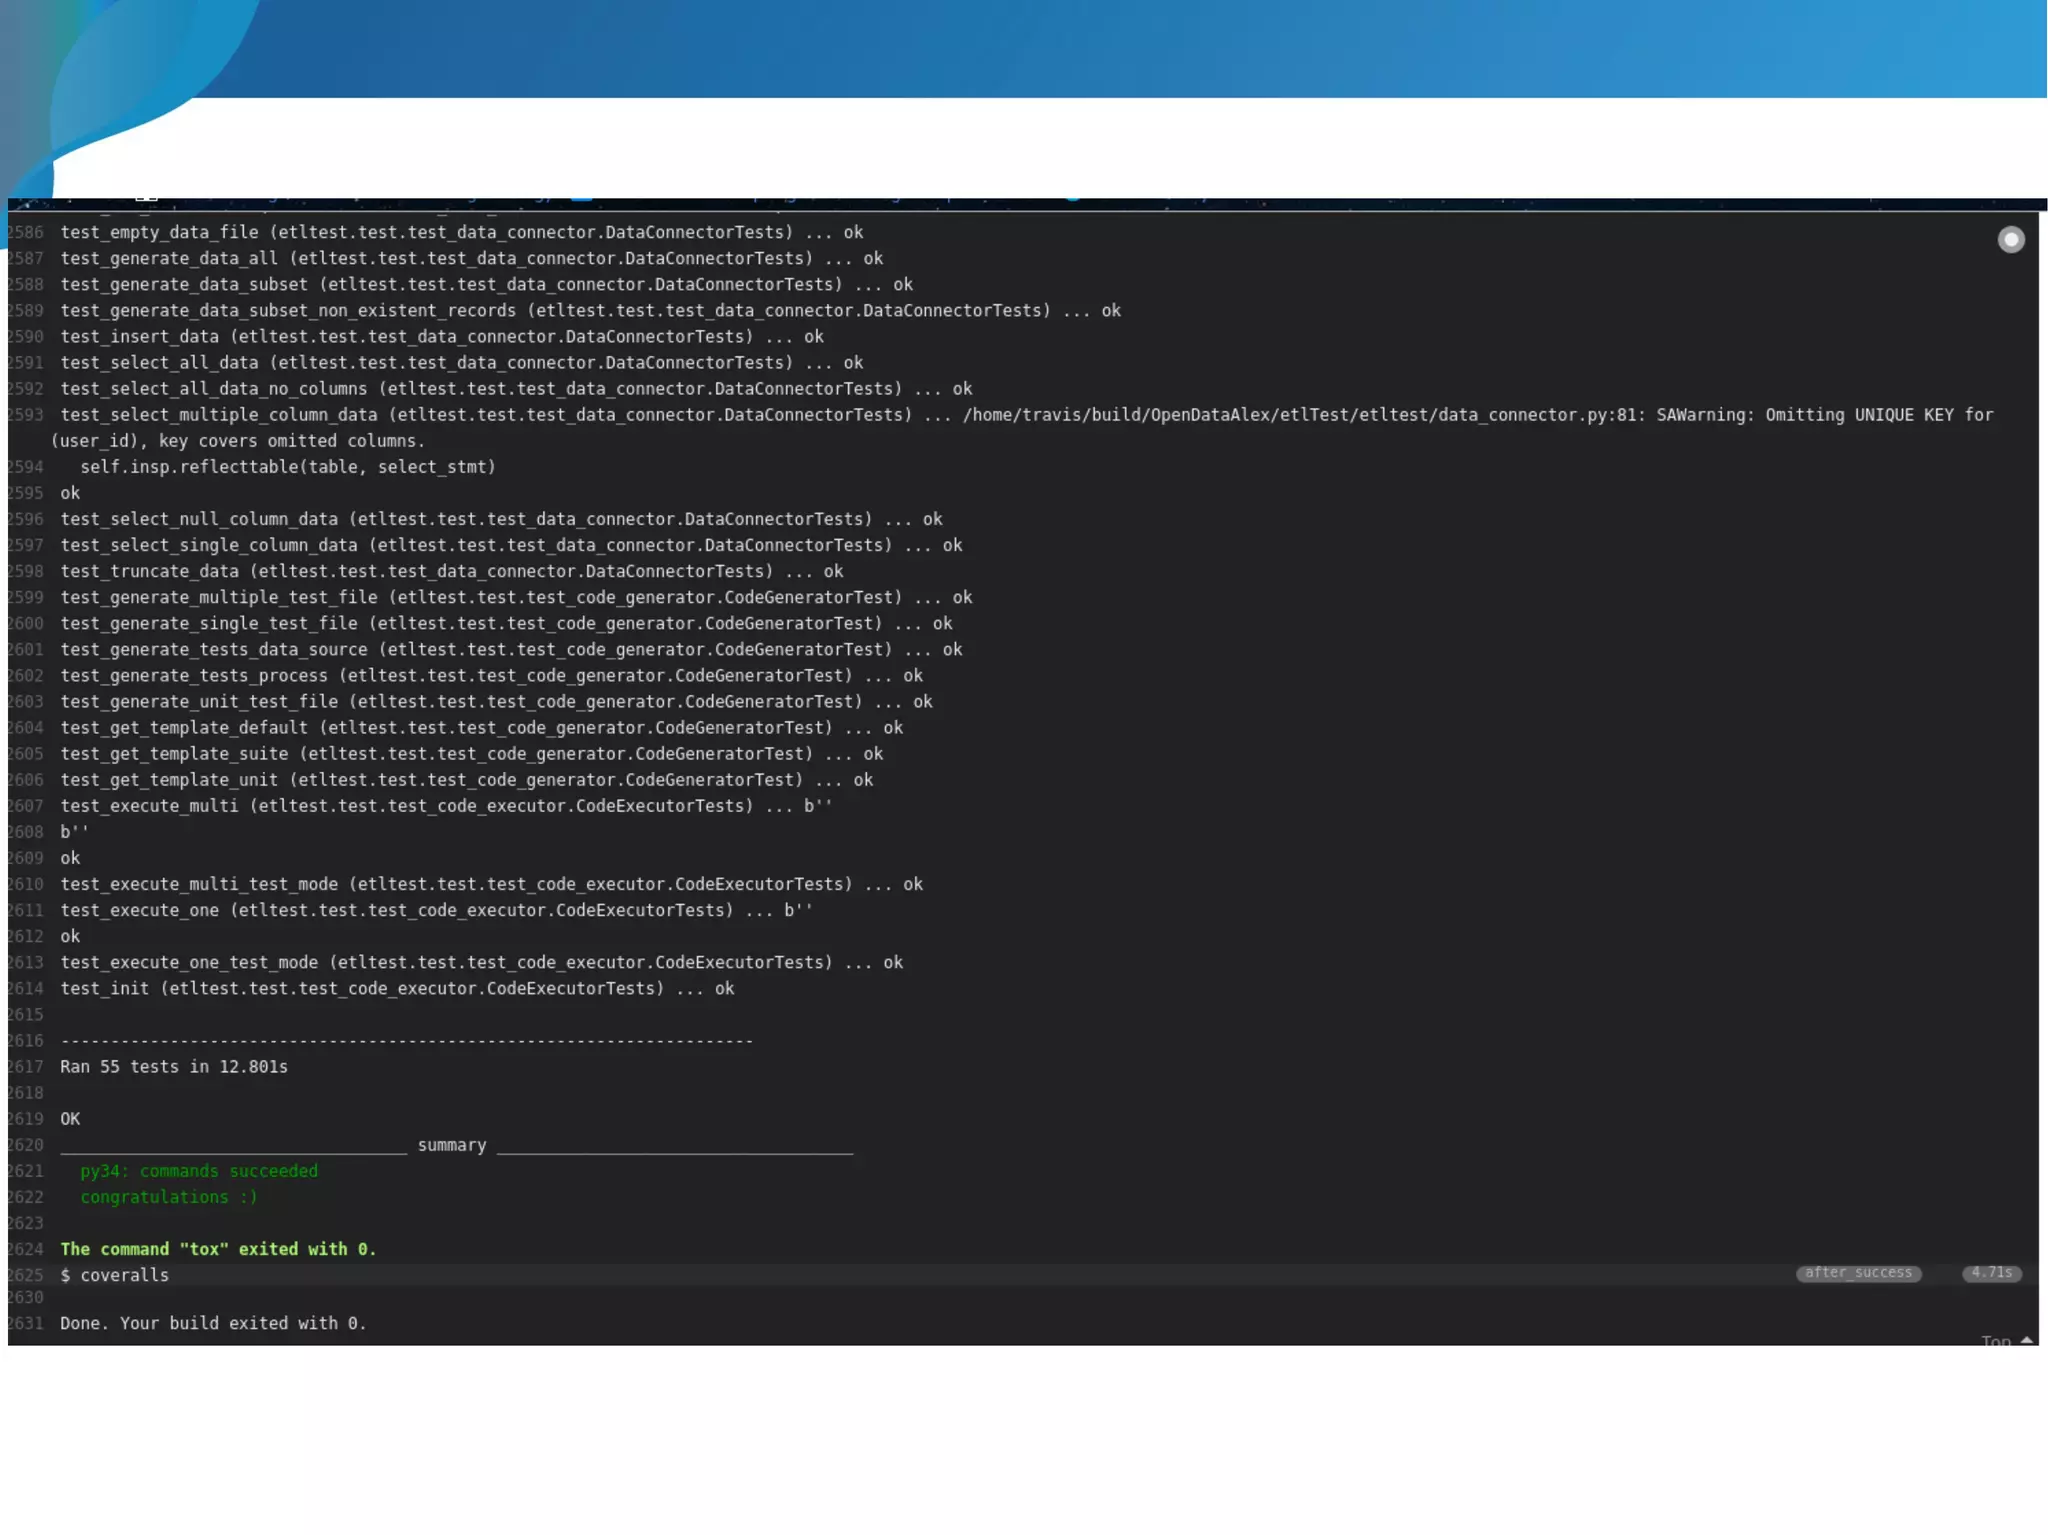
Task: Click the round follow-log indicator icon
Action: 2010,240
